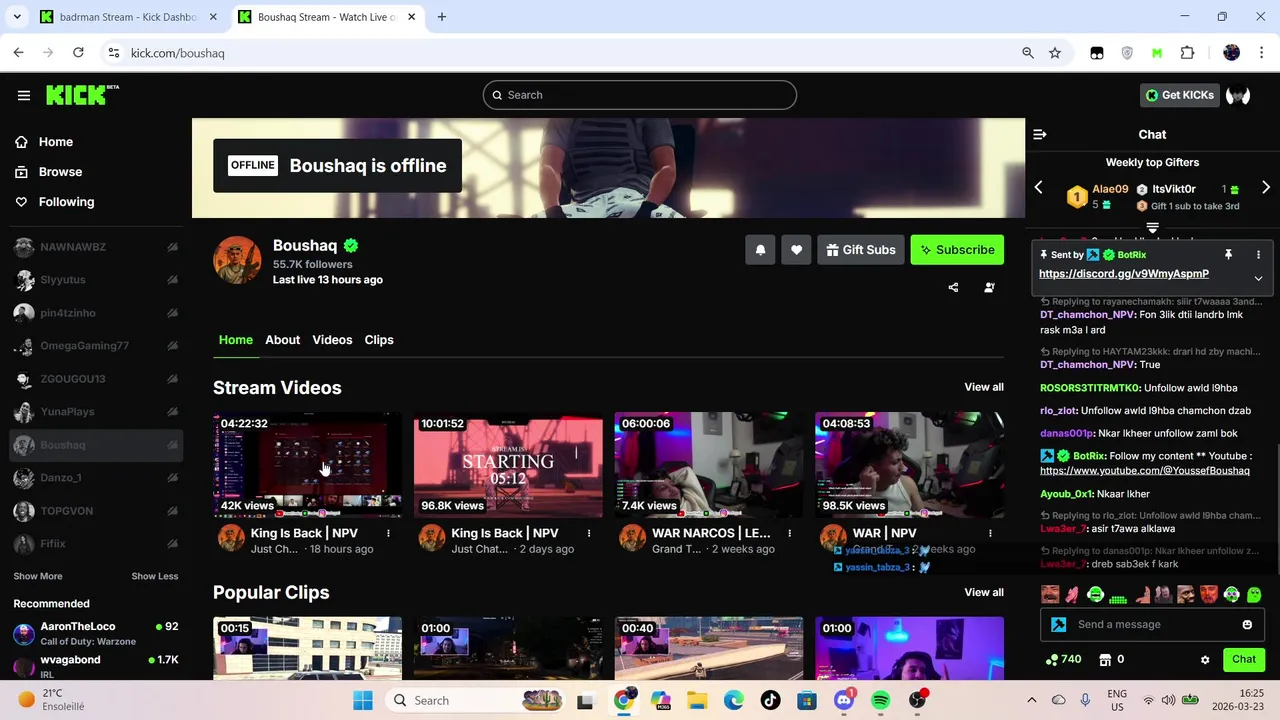This screenshot has height=720, width=1280.
Task: Collapse the gifters leaderboard with the down handle
Action: [x=1152, y=228]
